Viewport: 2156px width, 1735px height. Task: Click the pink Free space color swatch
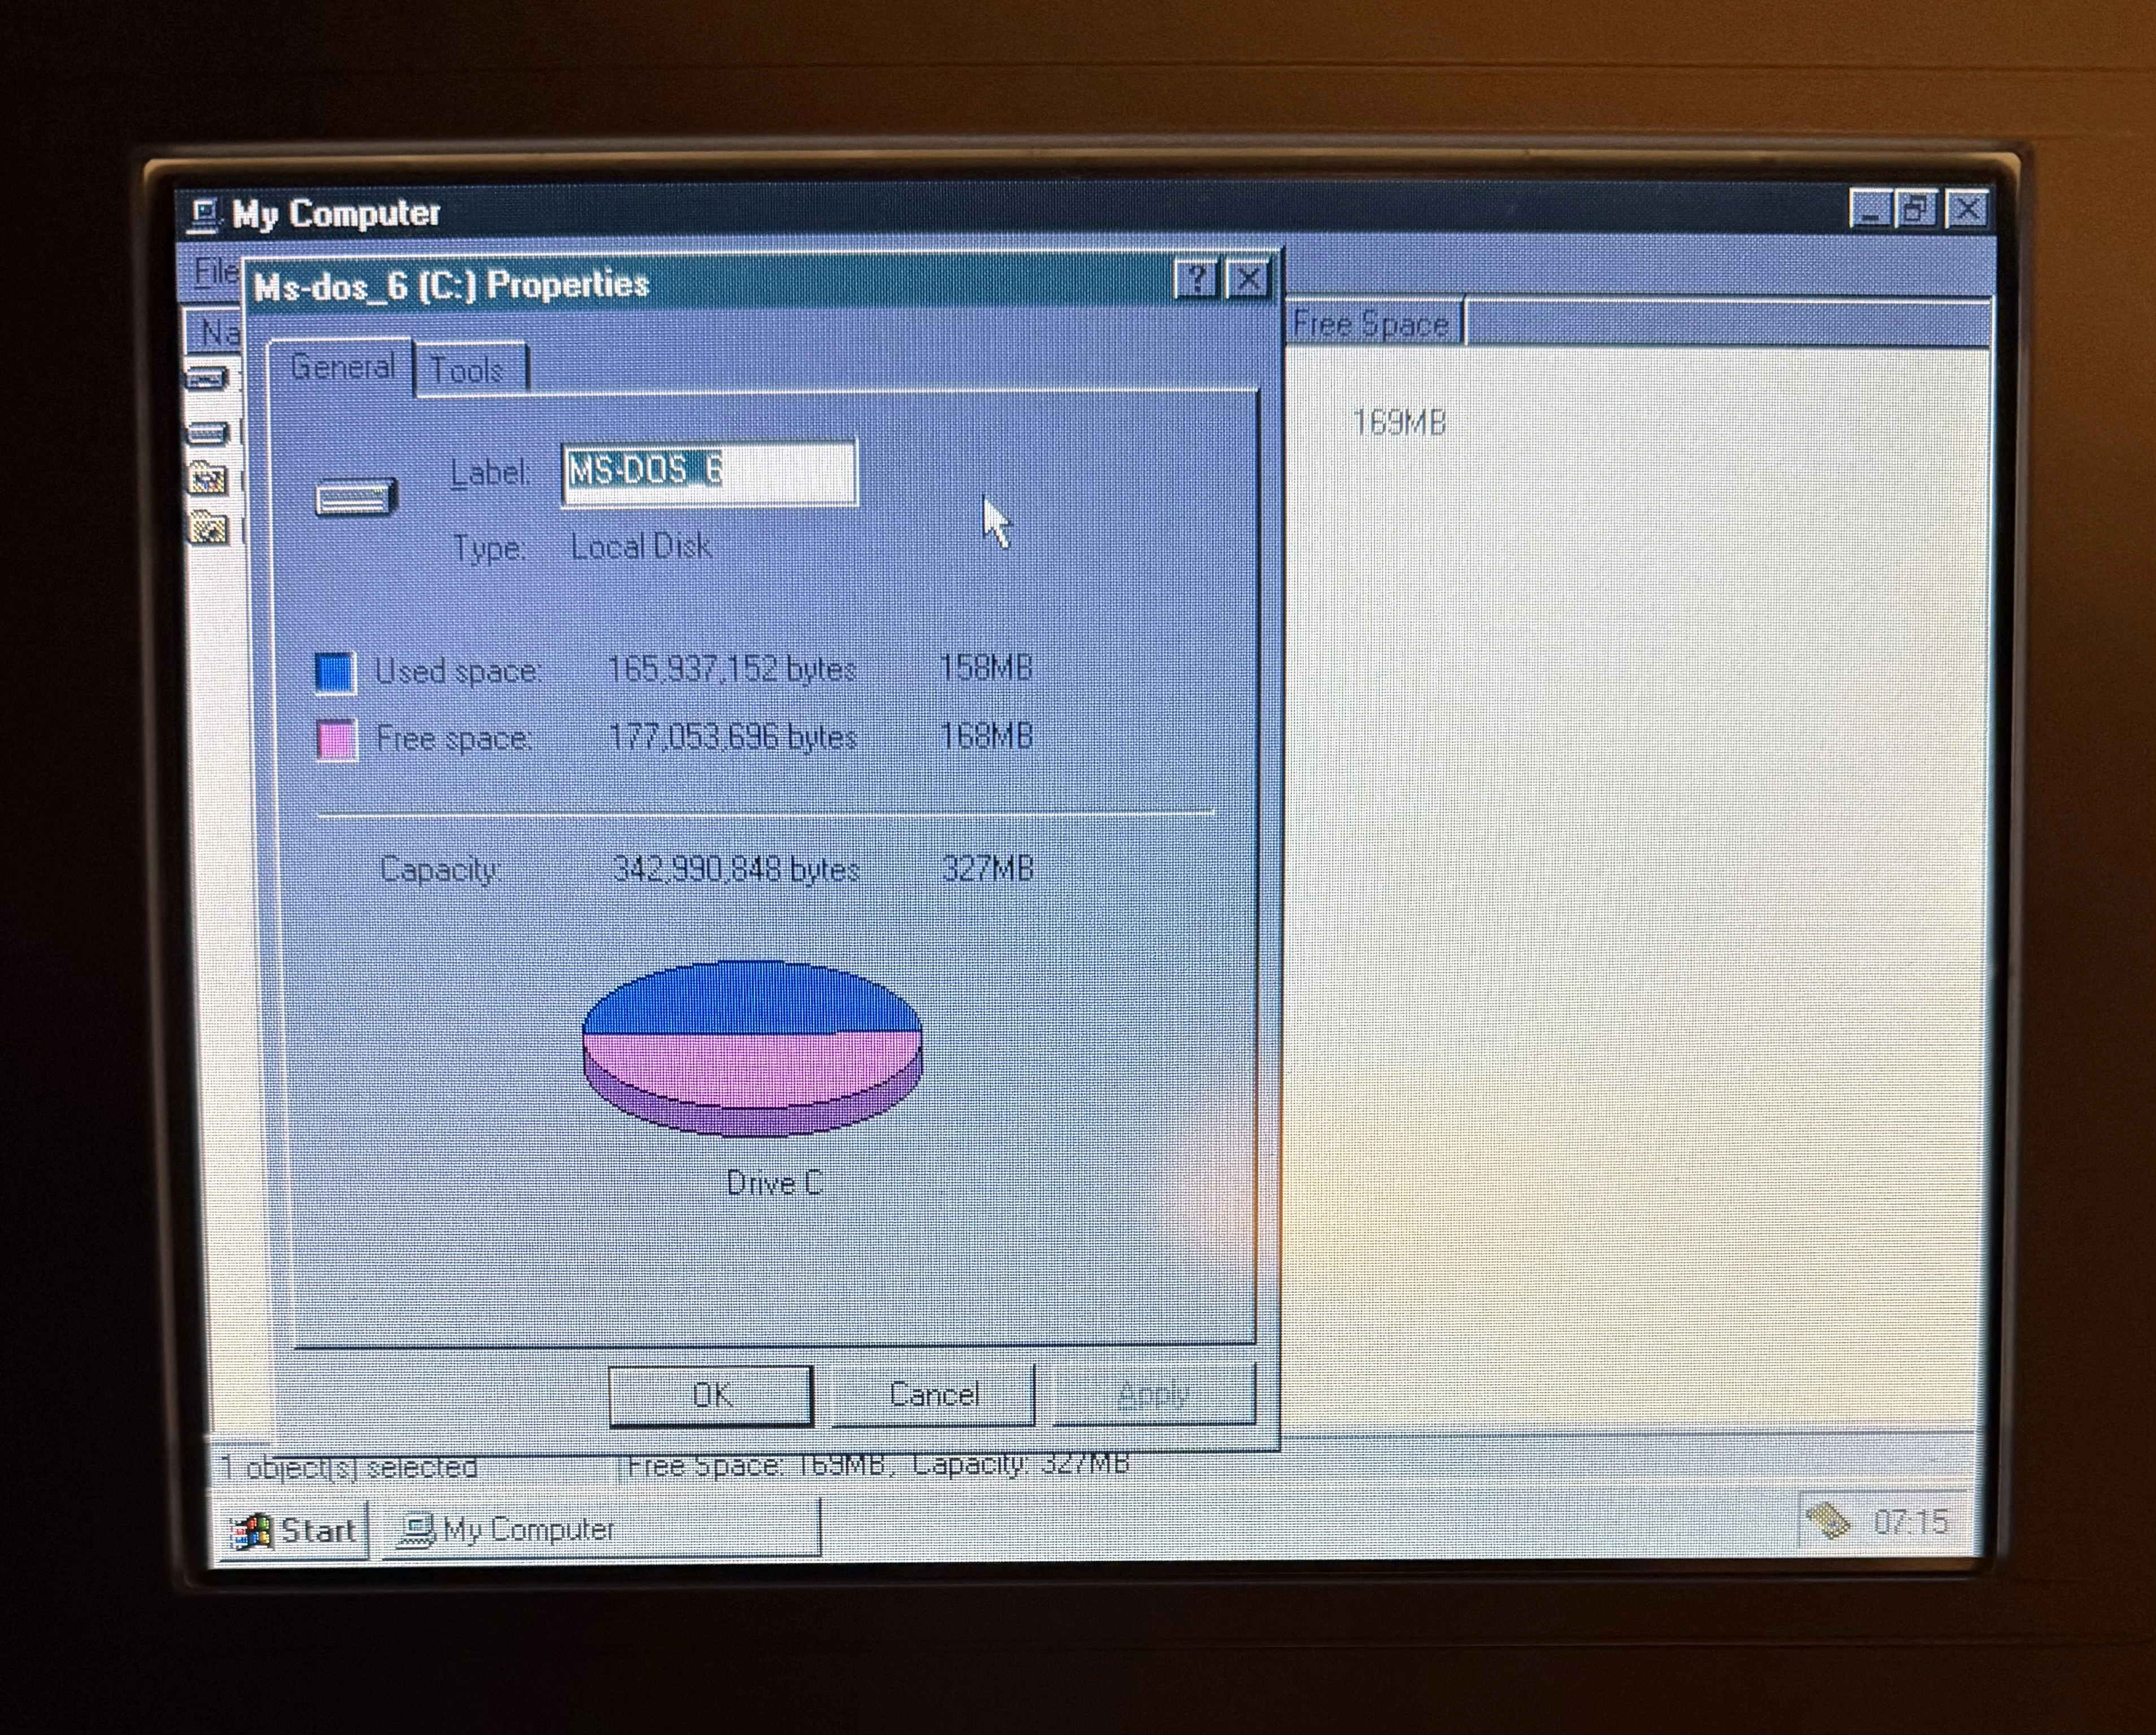[x=336, y=740]
